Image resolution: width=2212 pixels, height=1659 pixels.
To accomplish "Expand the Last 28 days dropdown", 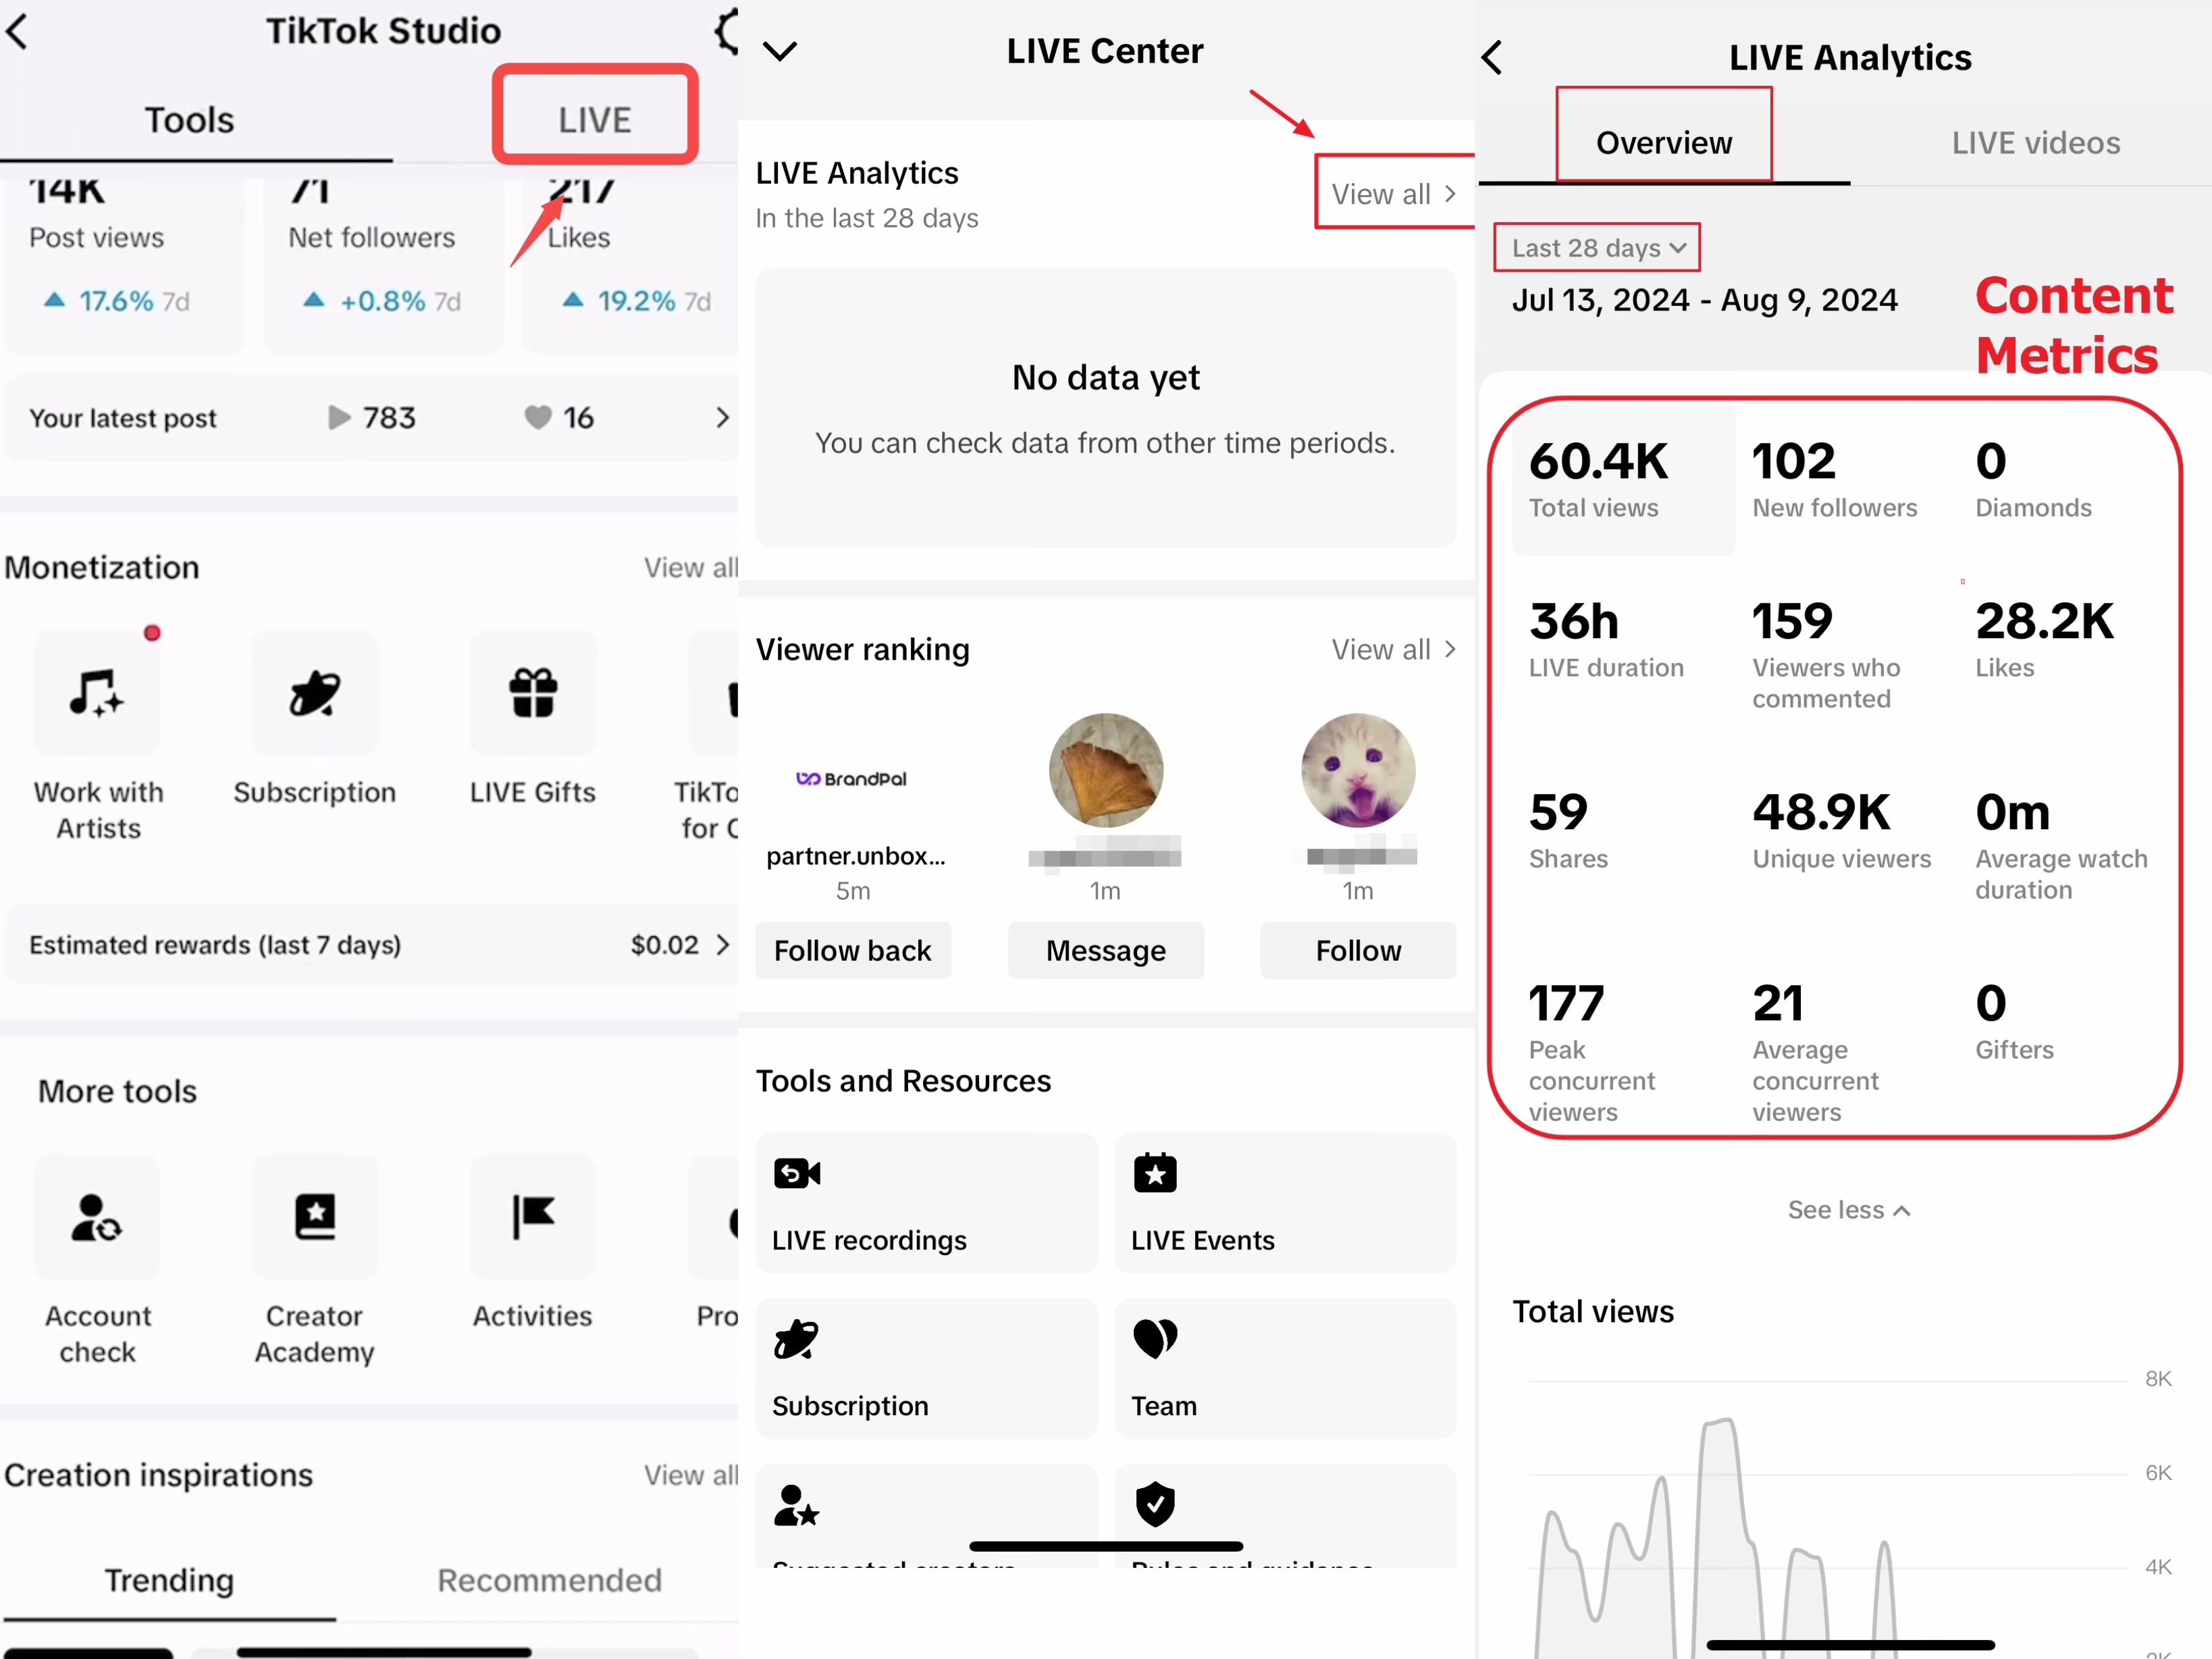I will 1597,248.
